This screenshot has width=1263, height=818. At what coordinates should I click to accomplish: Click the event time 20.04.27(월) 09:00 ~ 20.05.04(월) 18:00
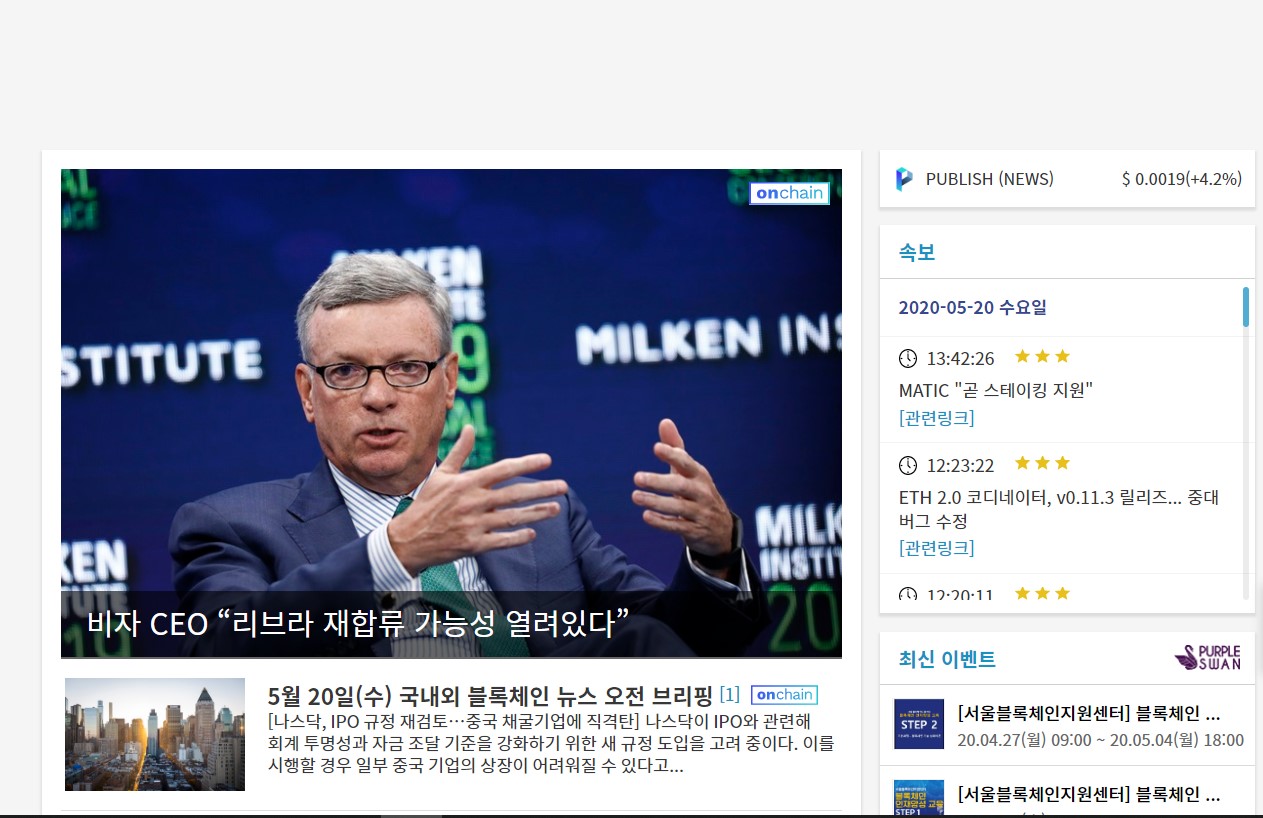tap(1100, 741)
